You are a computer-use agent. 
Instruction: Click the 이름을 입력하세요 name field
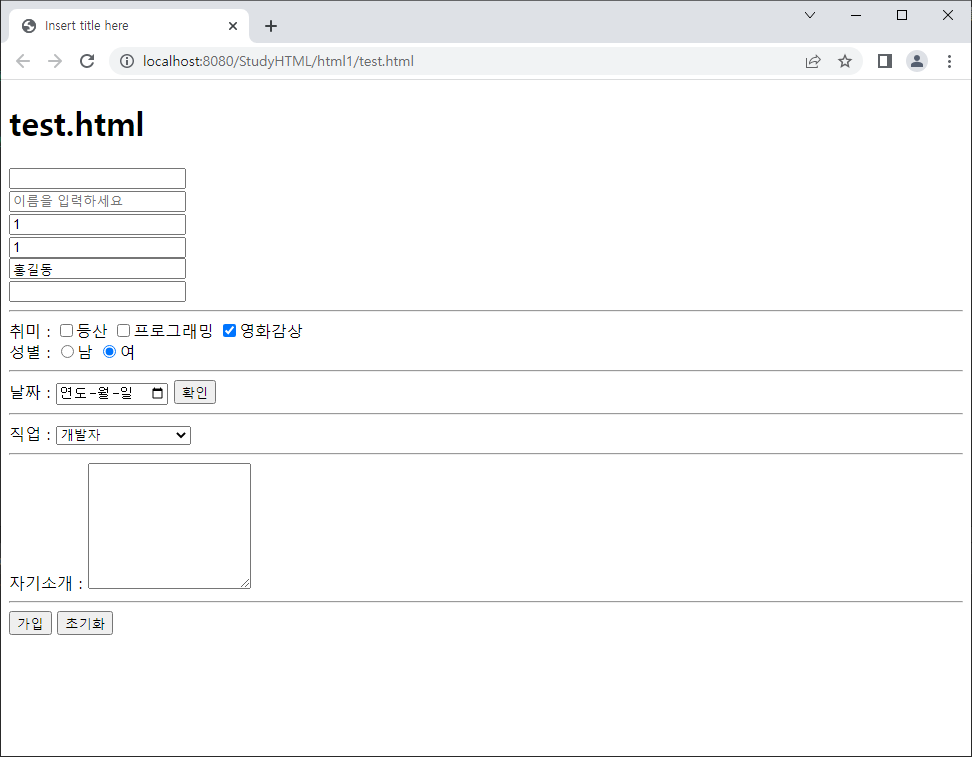coord(97,201)
